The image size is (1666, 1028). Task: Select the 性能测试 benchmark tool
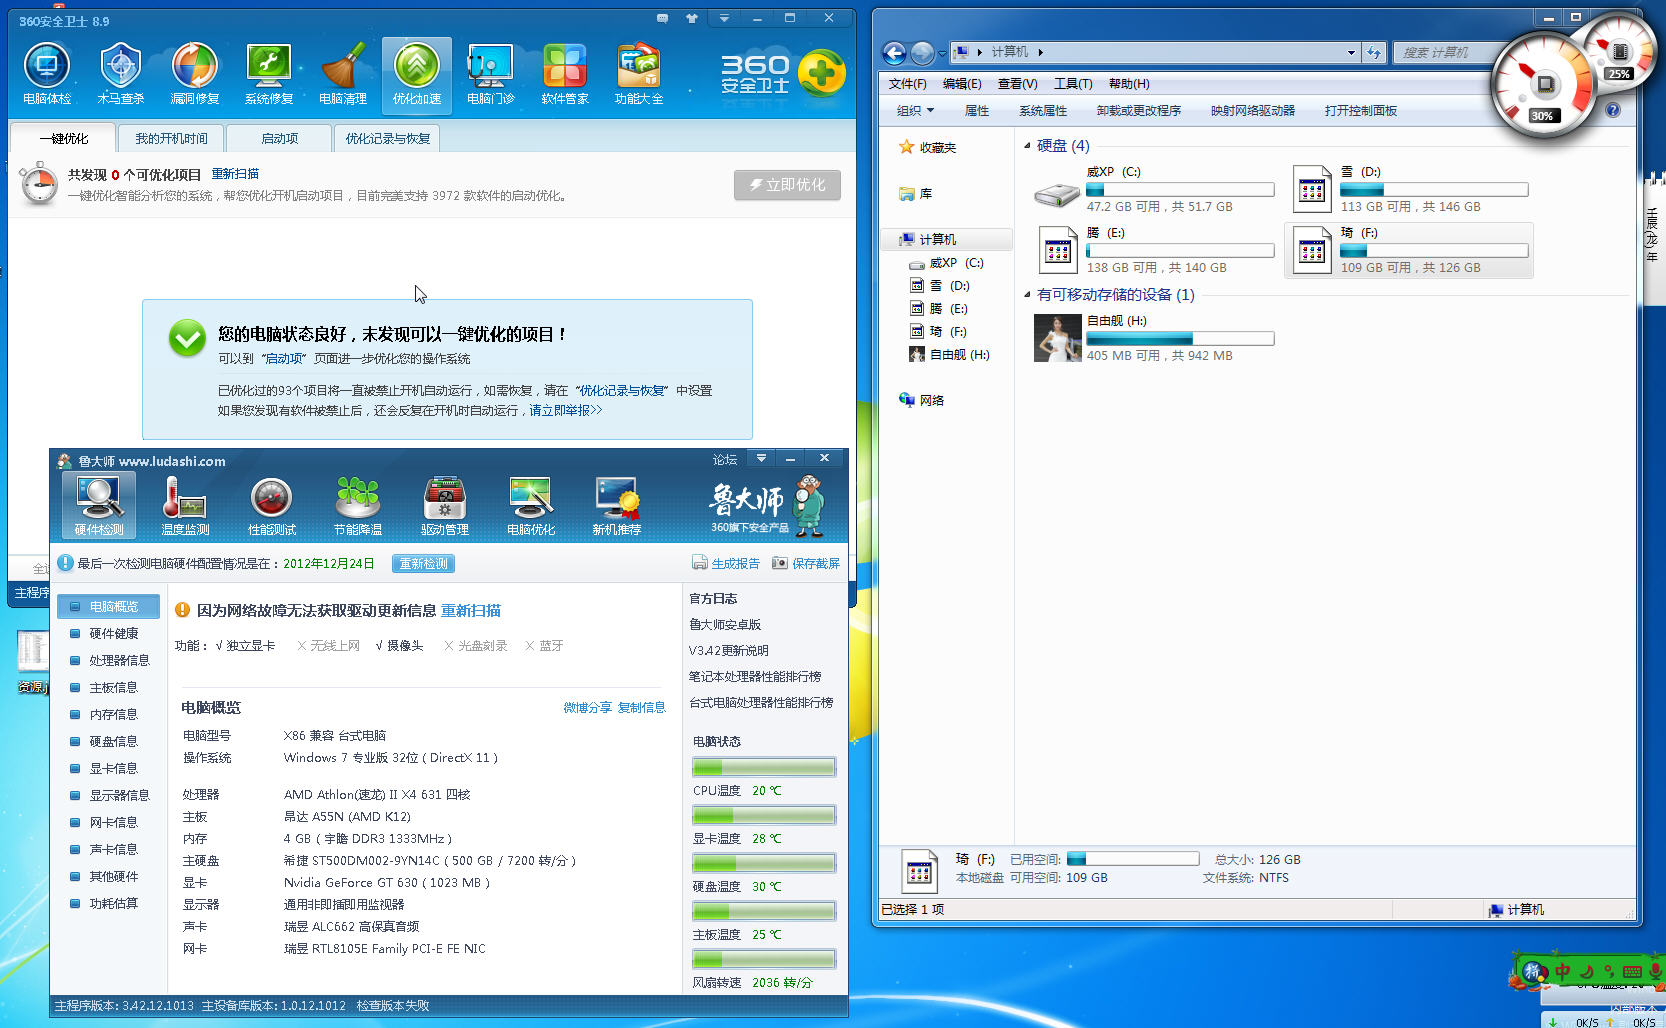coord(270,503)
